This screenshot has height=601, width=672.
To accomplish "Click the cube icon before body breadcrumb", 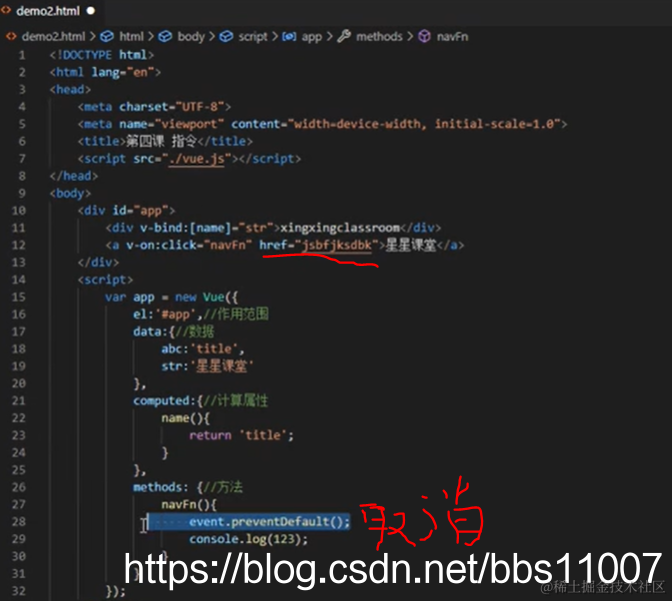I will [x=165, y=36].
